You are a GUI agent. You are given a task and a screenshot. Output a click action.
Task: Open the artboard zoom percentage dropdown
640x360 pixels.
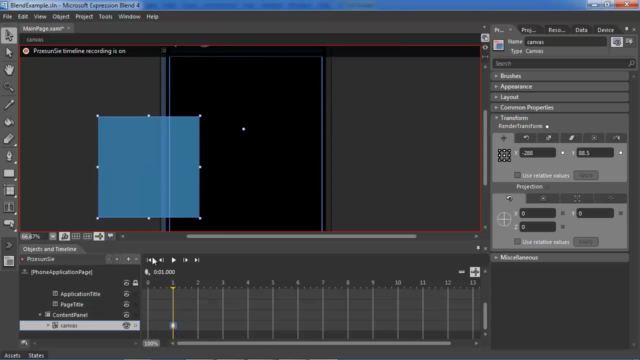point(53,236)
